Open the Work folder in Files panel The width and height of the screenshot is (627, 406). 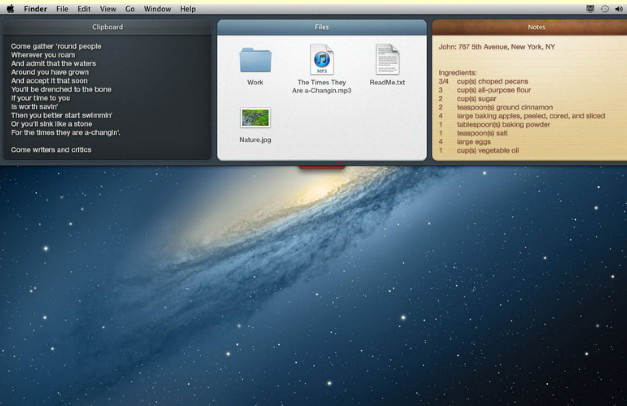[x=255, y=60]
